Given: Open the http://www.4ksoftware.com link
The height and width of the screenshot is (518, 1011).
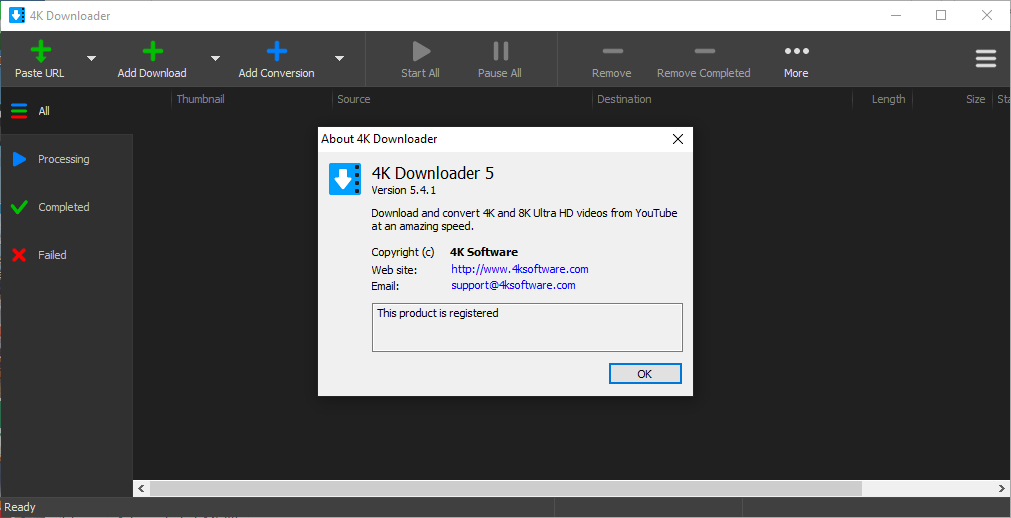Looking at the screenshot, I should (520, 269).
